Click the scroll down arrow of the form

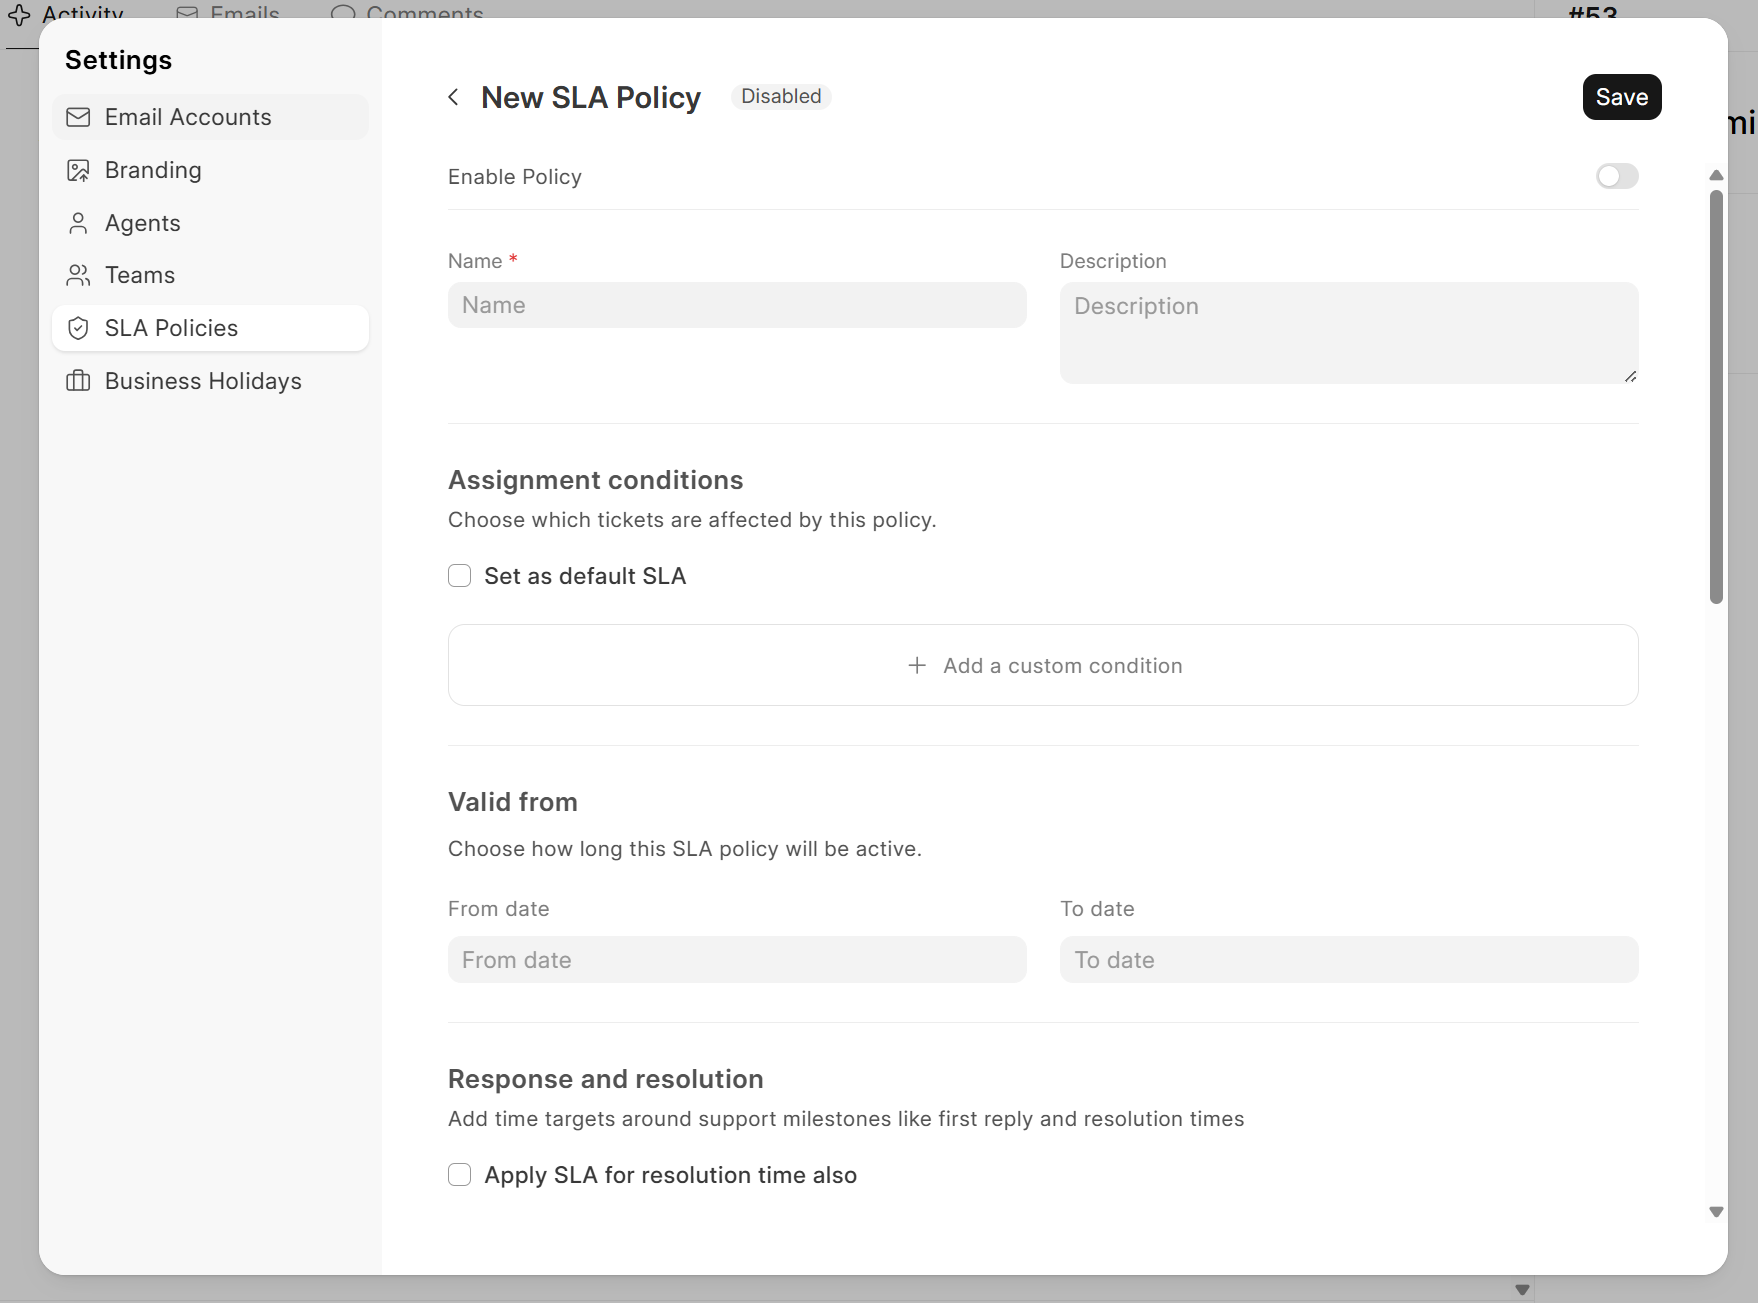[x=1716, y=1212]
